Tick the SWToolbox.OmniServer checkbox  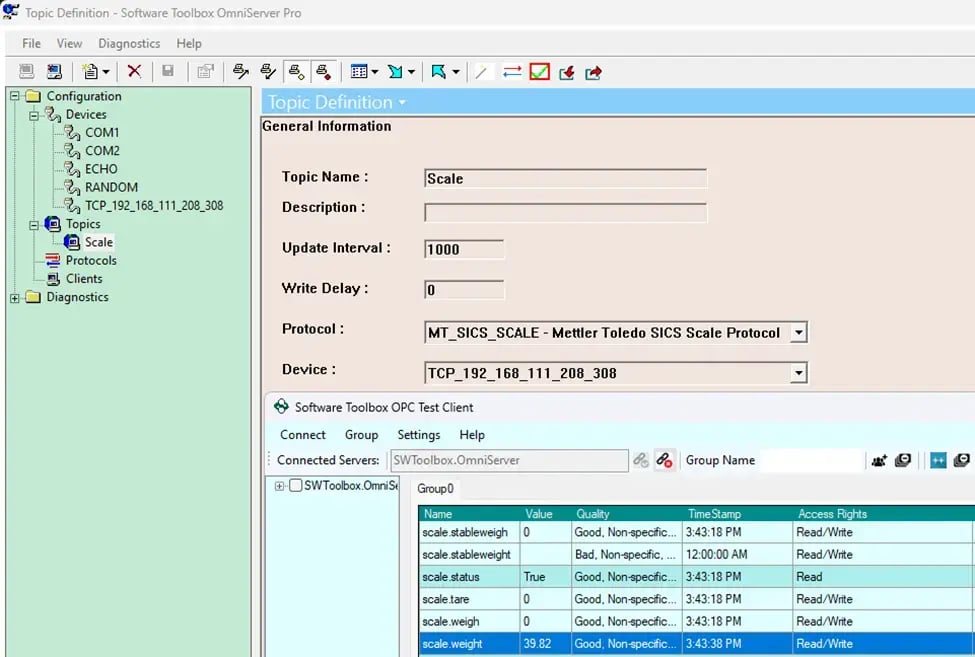[295, 486]
